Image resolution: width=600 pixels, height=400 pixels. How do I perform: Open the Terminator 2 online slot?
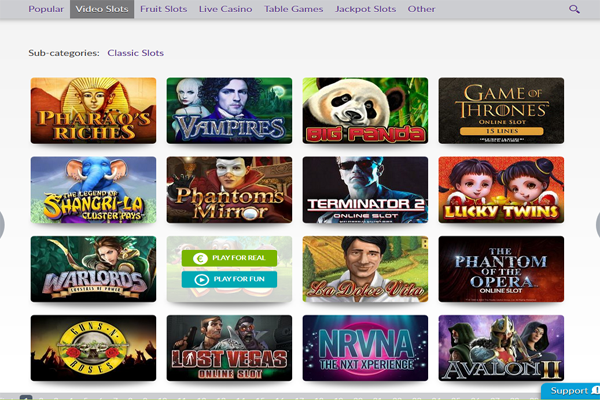tap(365, 189)
